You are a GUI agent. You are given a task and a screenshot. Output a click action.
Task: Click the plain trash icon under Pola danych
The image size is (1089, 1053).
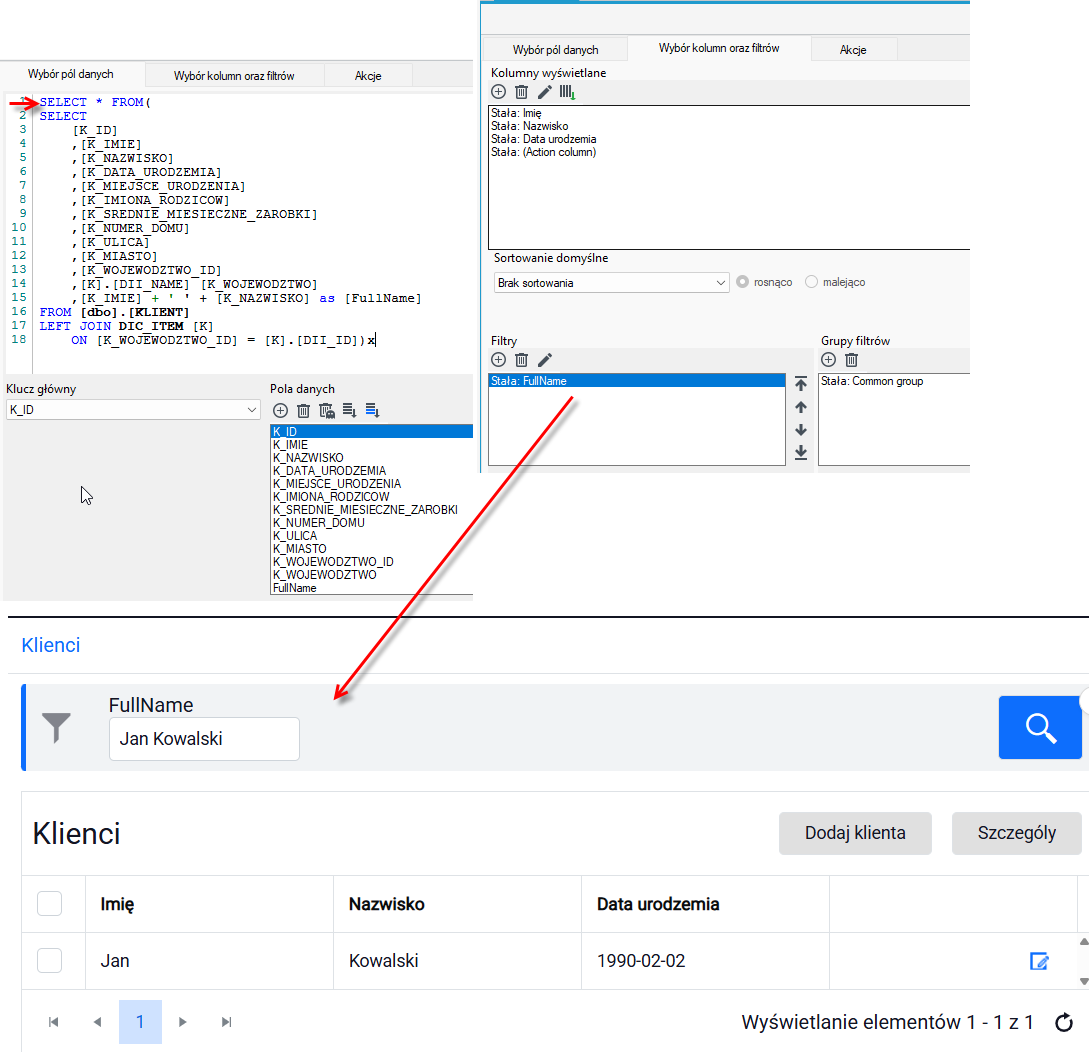pyautogui.click(x=304, y=411)
